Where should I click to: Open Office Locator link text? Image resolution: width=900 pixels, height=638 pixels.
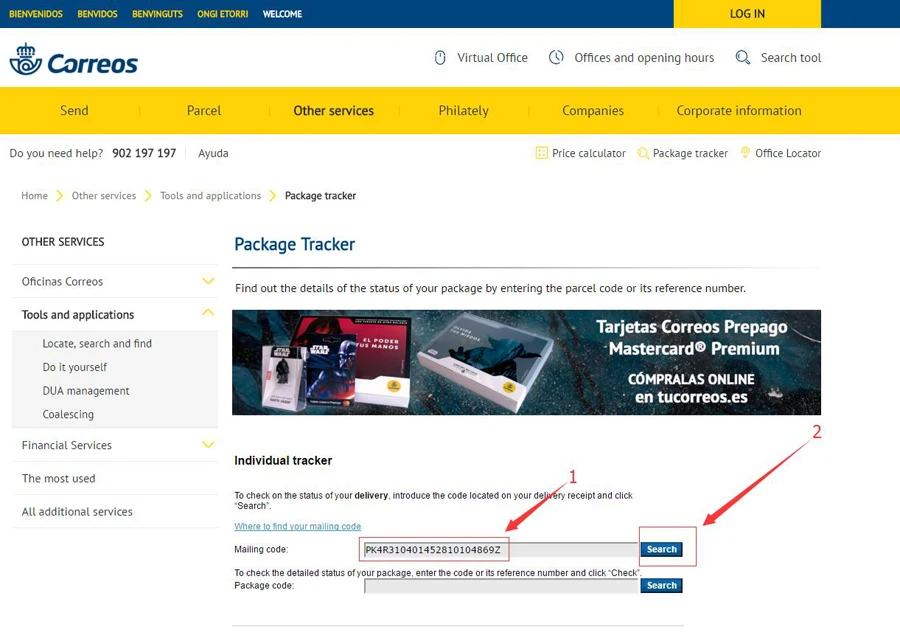(788, 153)
